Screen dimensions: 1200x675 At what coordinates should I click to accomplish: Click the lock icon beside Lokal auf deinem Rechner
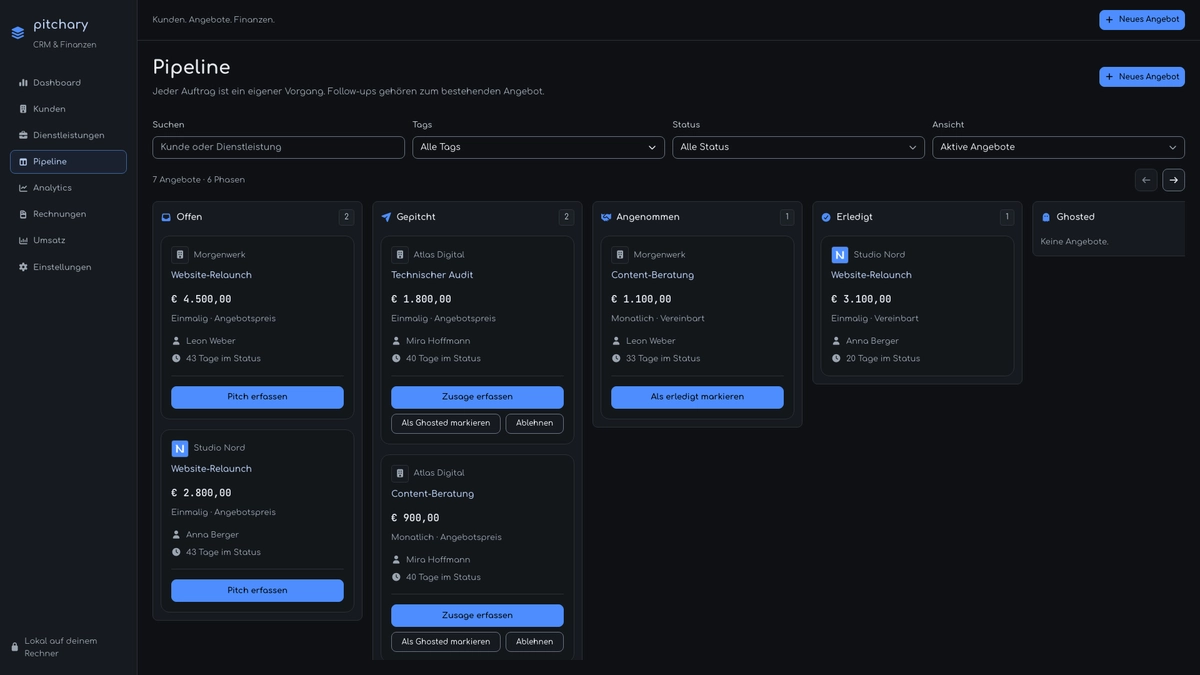coord(15,647)
